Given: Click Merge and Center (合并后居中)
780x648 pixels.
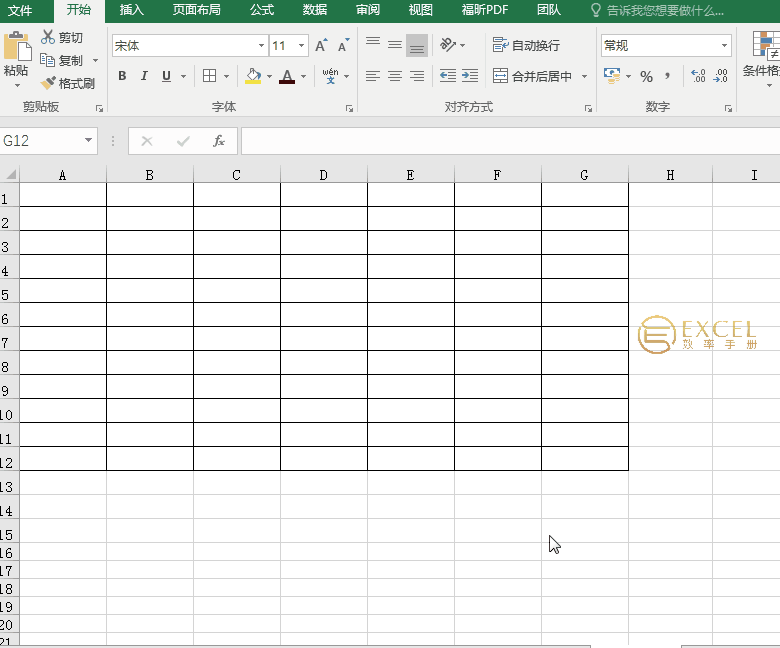Looking at the screenshot, I should tap(532, 76).
